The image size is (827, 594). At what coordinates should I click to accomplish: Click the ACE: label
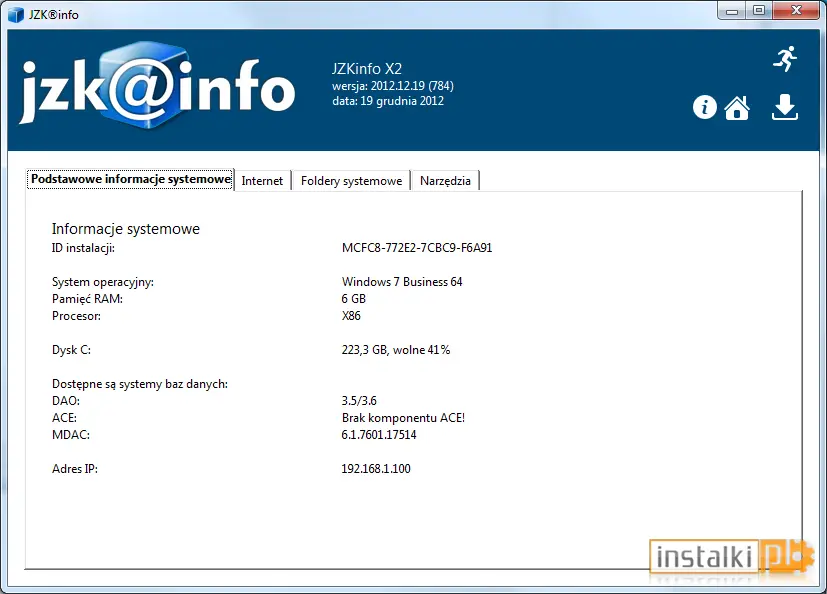pos(64,418)
